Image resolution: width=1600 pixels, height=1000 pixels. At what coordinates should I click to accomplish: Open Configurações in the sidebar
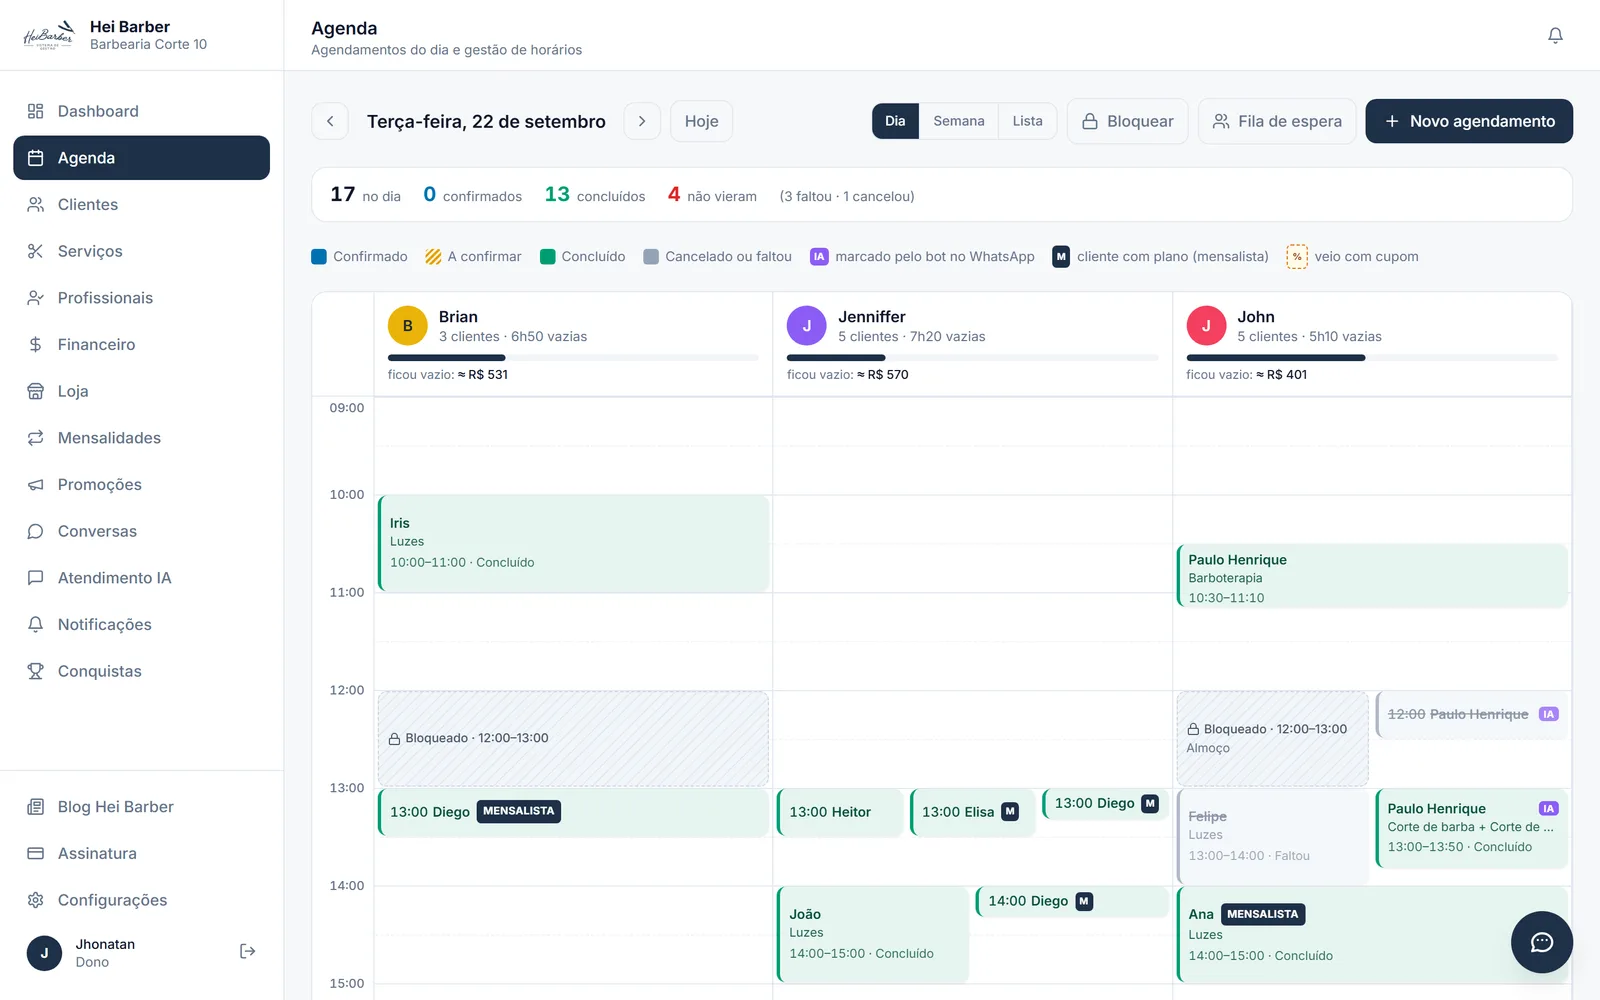(141, 900)
